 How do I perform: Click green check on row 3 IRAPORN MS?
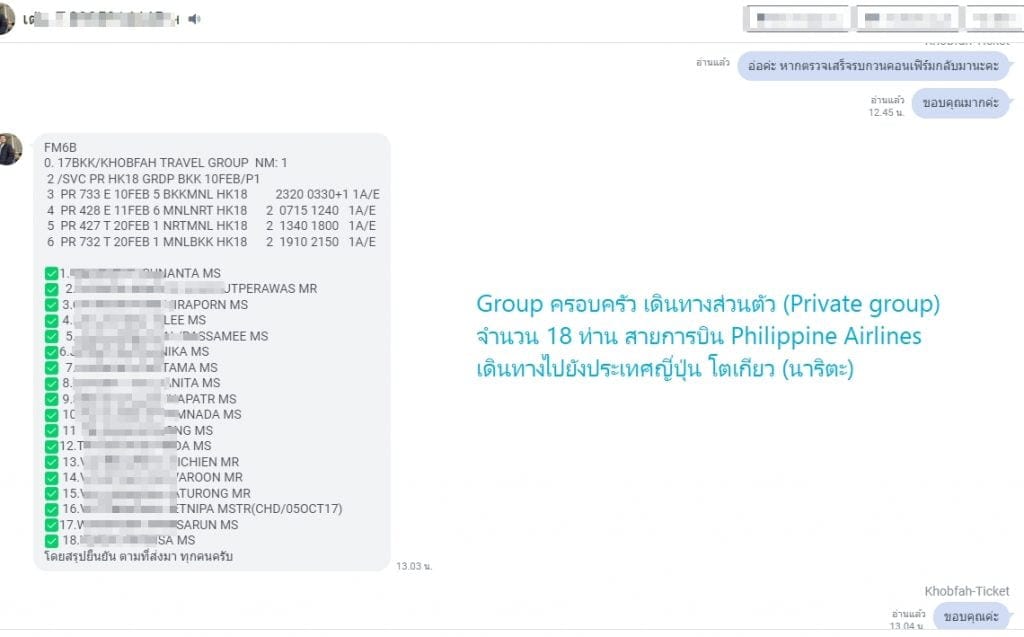(x=52, y=304)
